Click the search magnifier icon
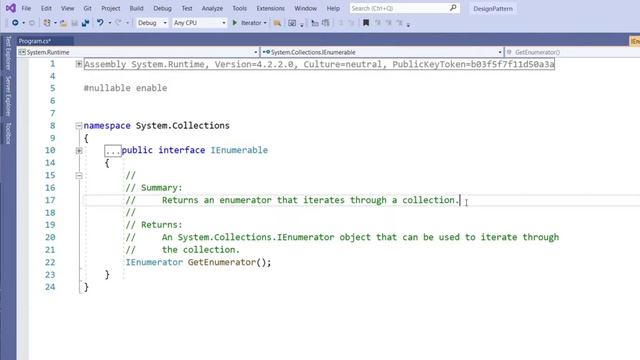The width and height of the screenshot is (640, 360). (453, 8)
